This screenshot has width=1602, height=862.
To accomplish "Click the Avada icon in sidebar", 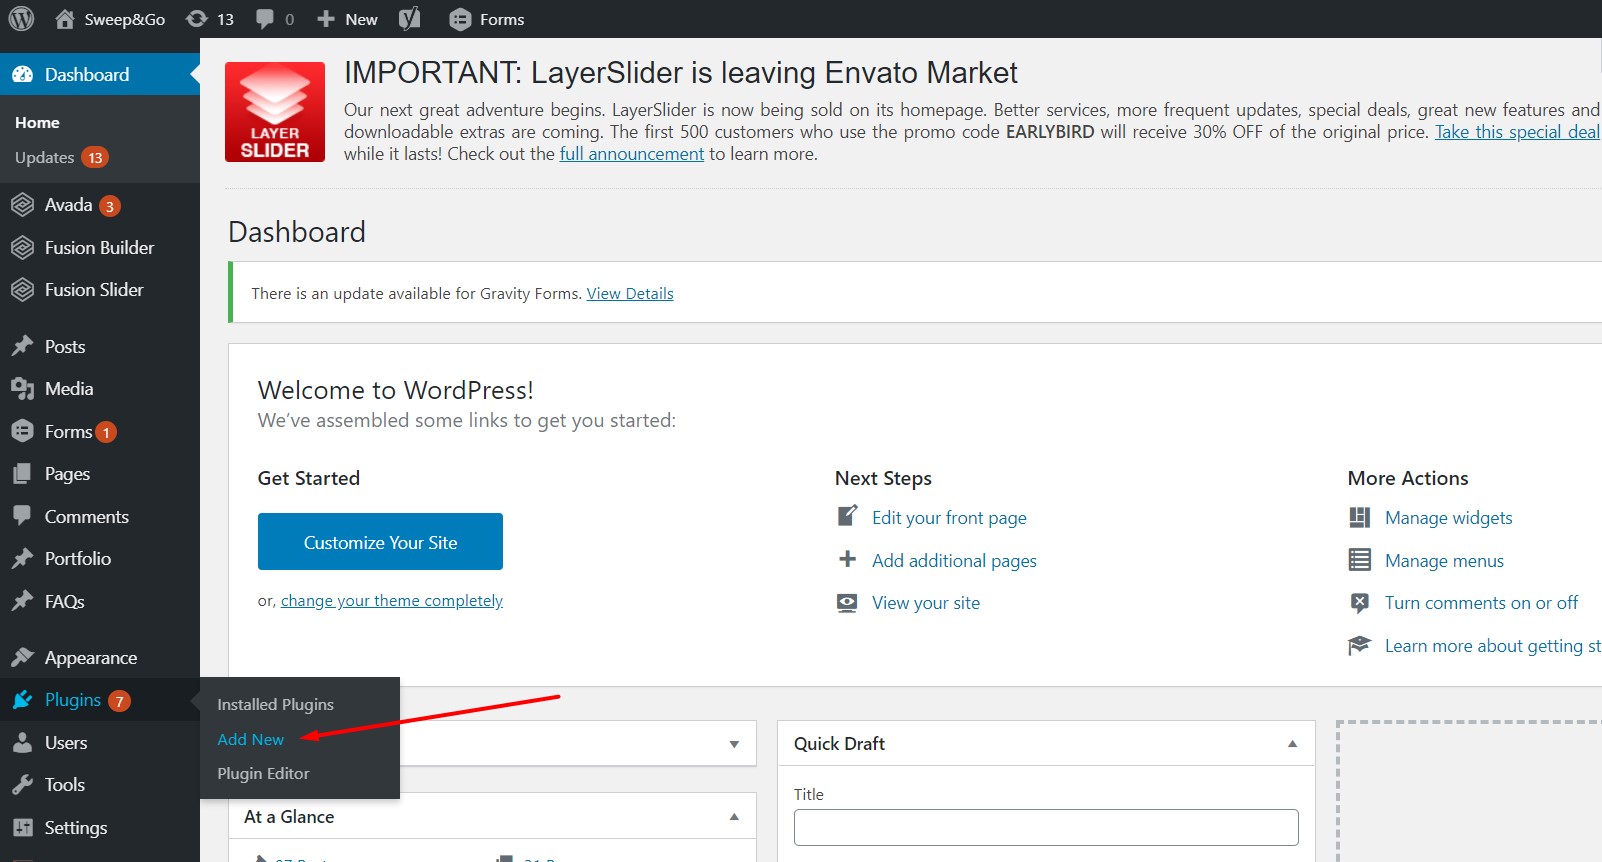I will pos(22,205).
